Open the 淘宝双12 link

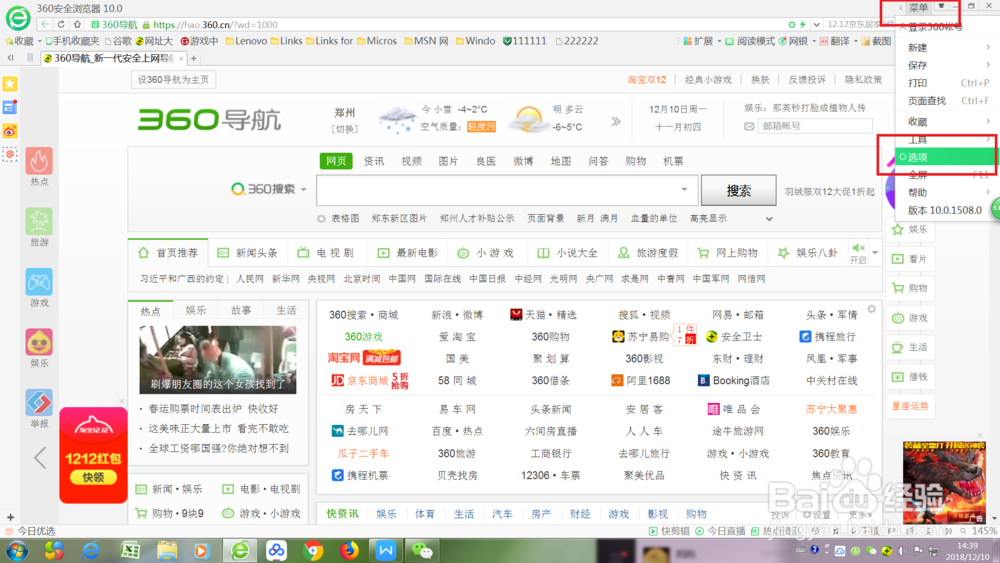coord(647,80)
